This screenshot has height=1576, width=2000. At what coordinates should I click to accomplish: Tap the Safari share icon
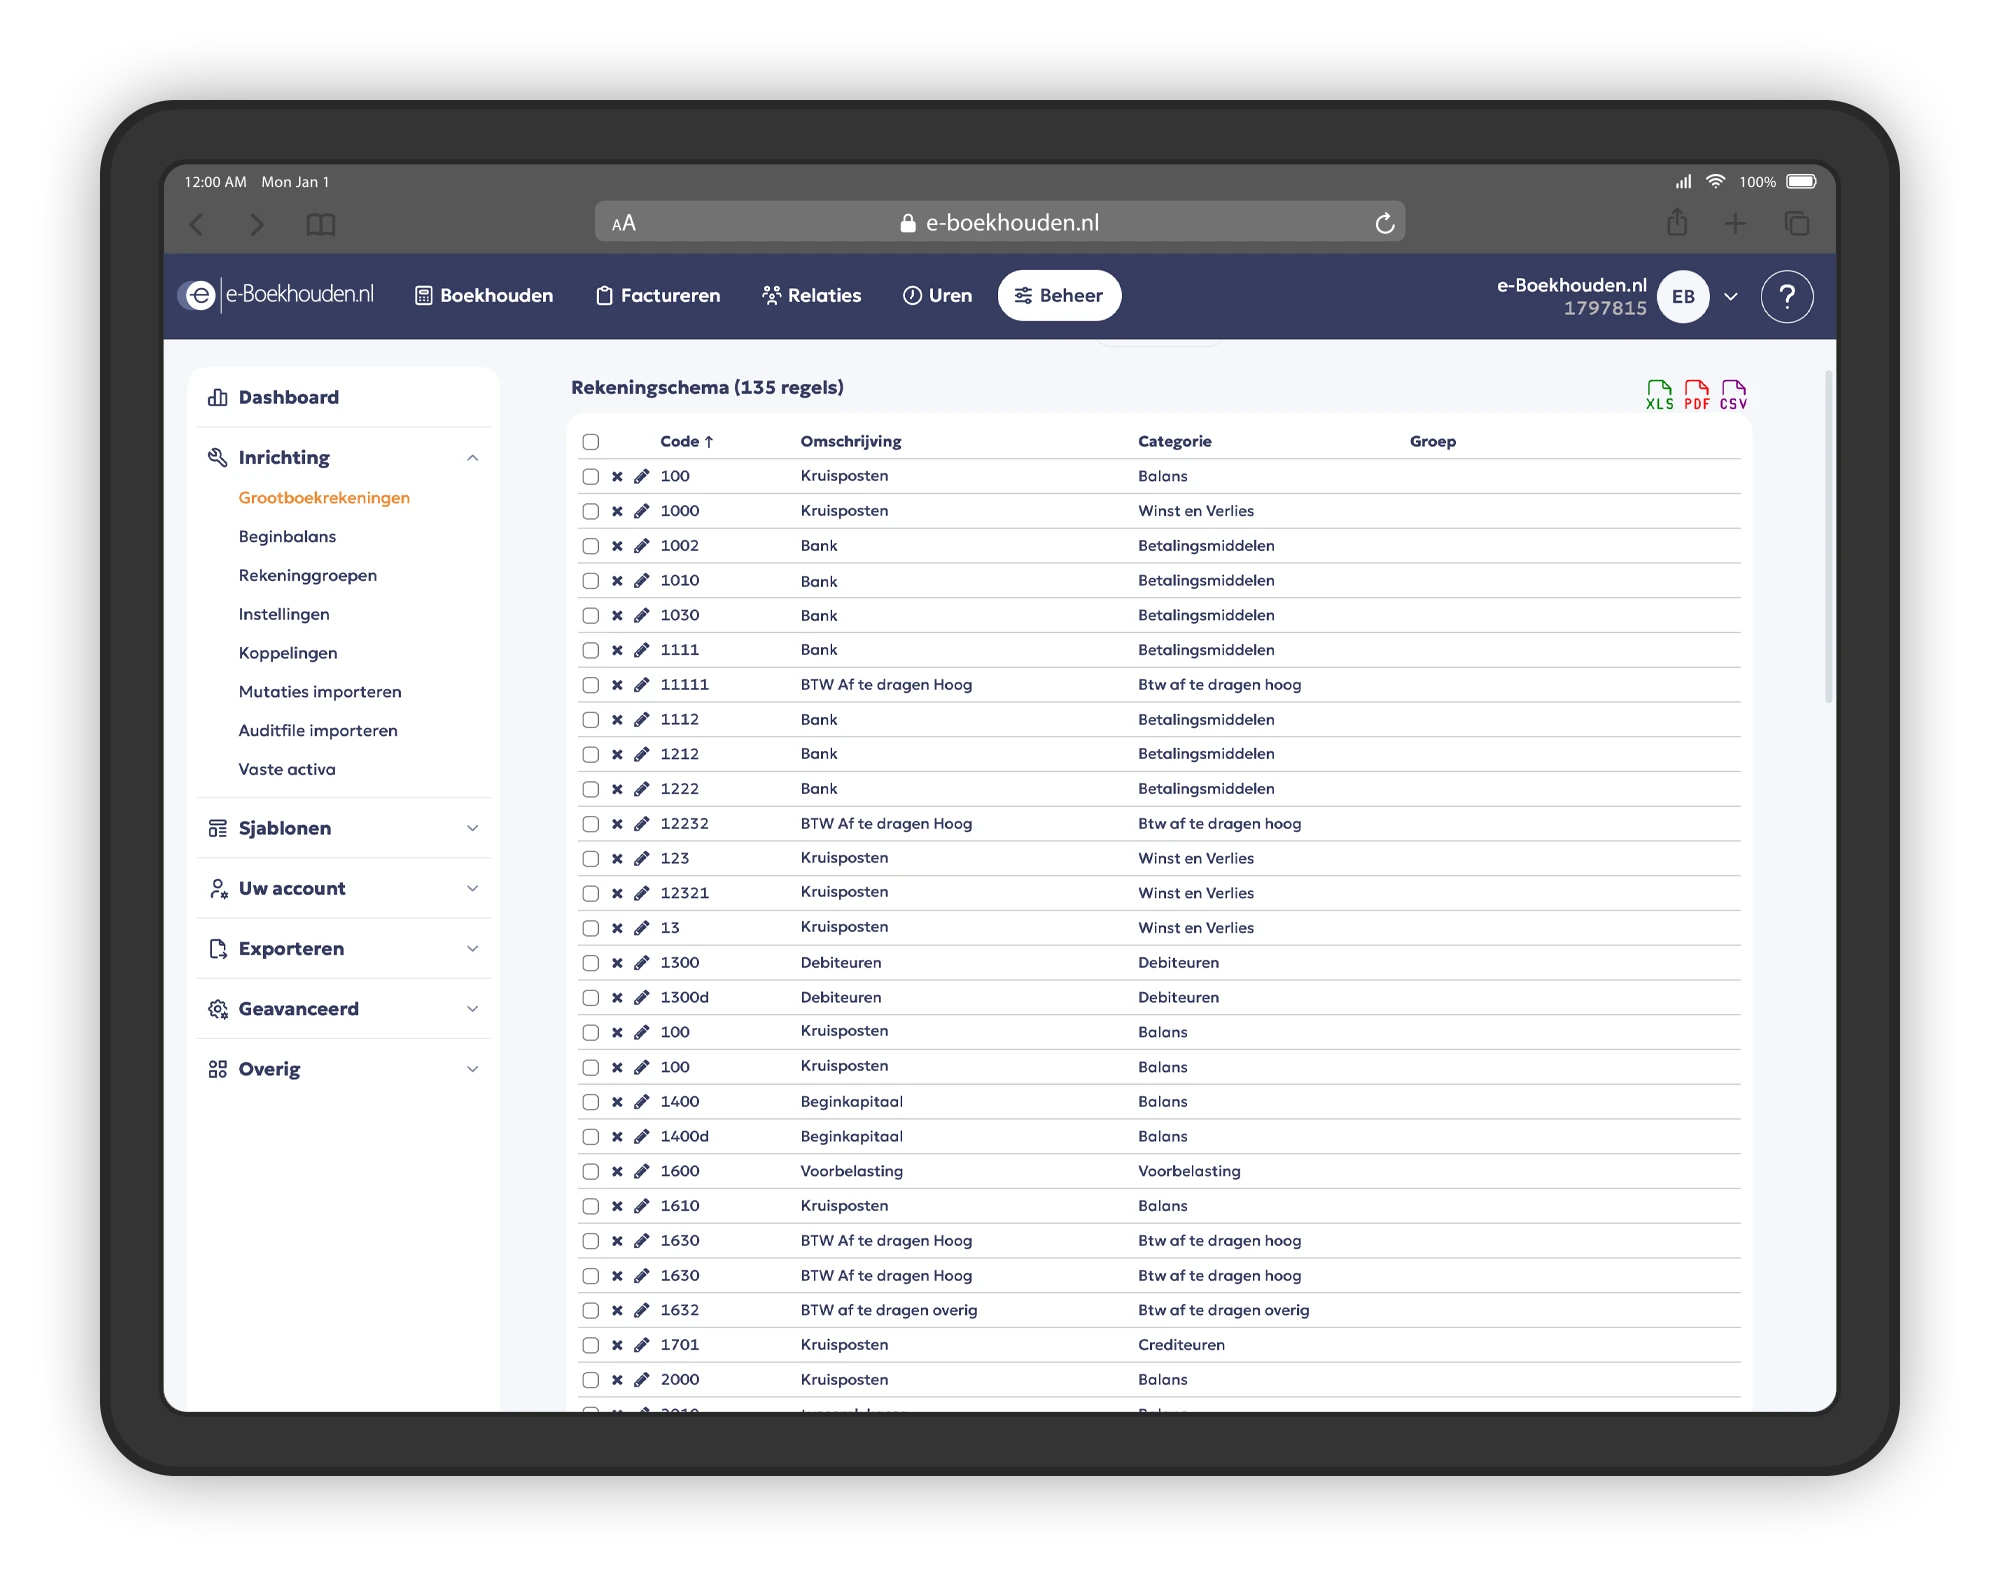1677,223
